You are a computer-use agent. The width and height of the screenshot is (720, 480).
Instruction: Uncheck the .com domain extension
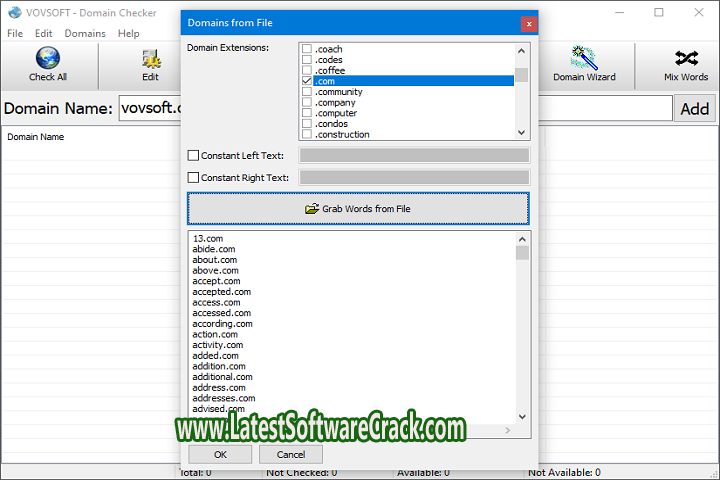[307, 81]
